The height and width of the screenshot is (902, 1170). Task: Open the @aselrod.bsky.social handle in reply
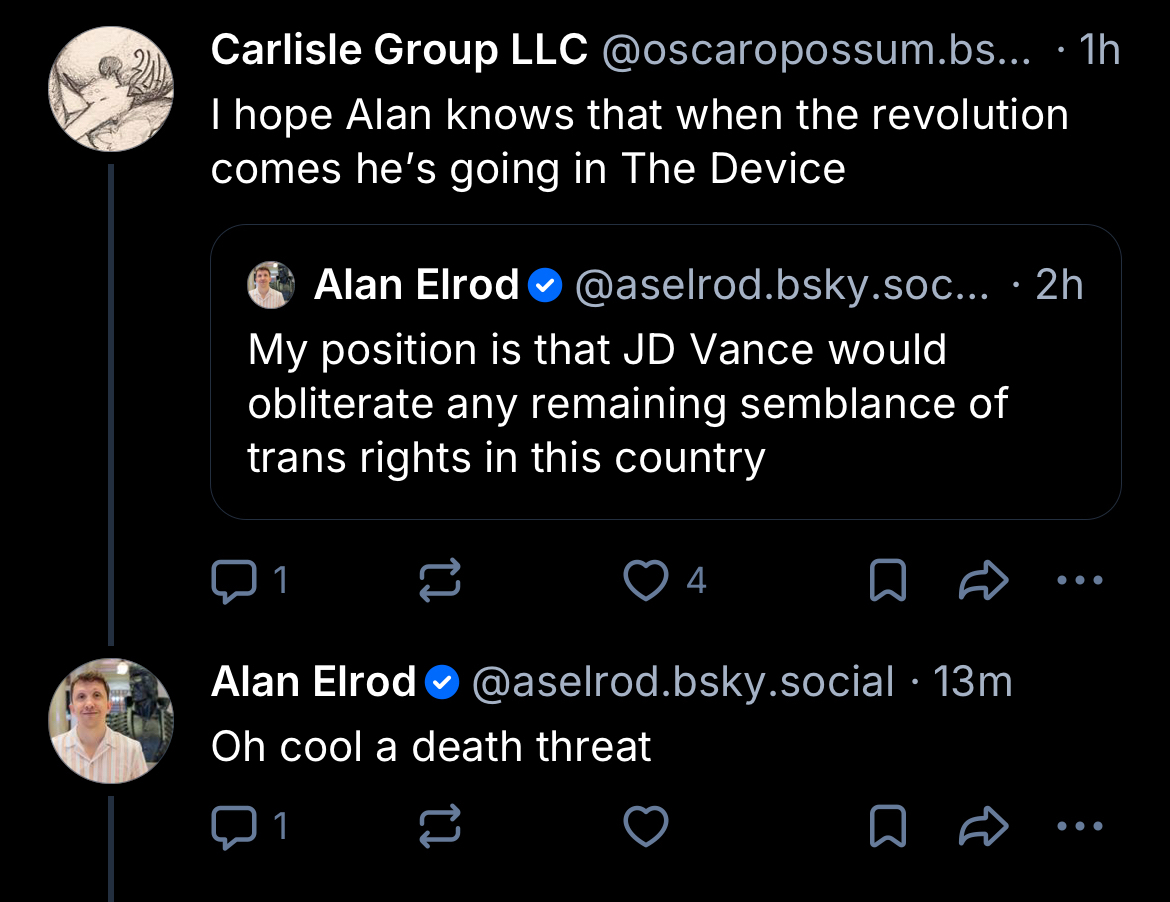682,682
